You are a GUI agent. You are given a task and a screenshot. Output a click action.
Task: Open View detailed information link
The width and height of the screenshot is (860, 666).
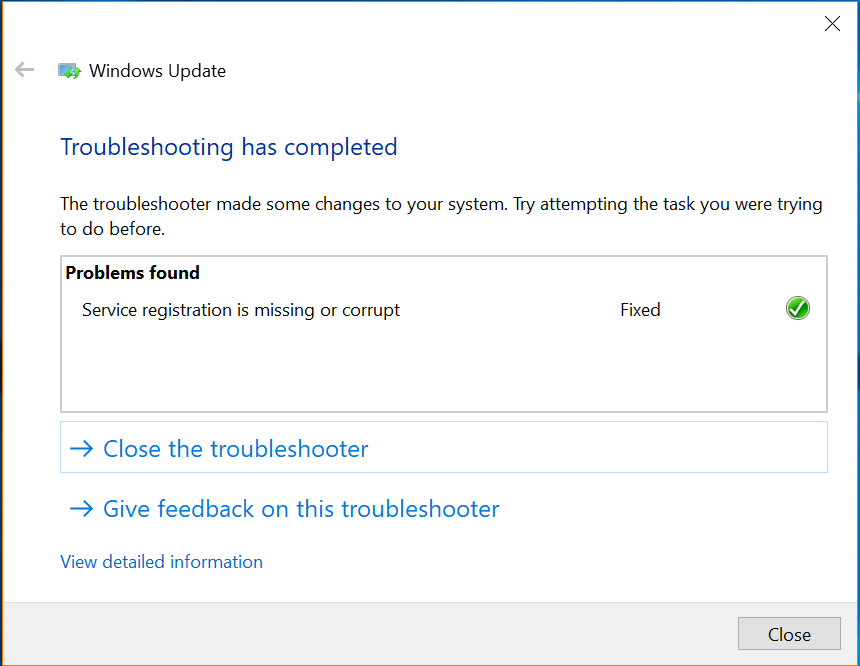click(161, 562)
